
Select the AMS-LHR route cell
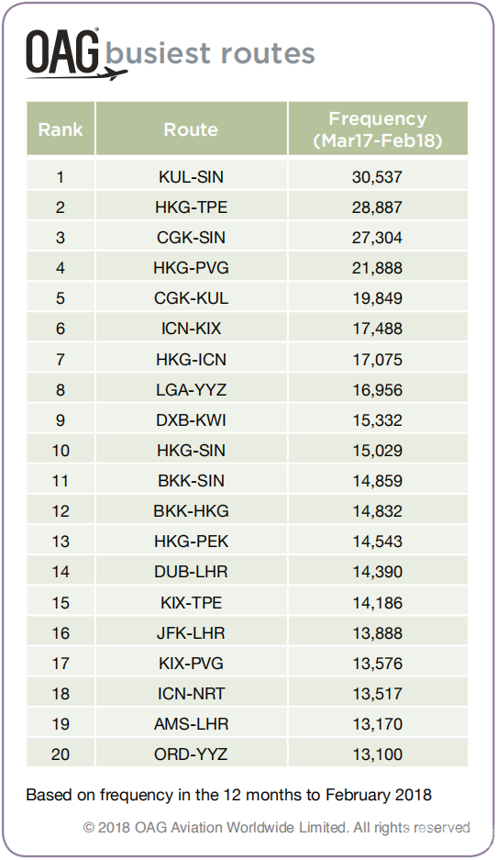pyautogui.click(x=191, y=724)
